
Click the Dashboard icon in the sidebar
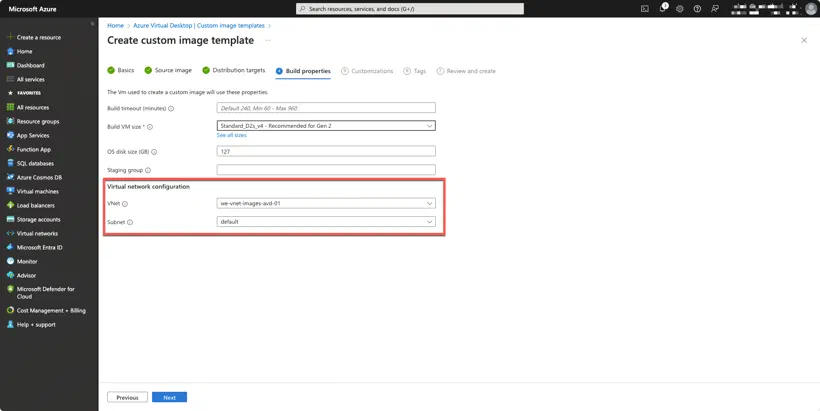[x=10, y=65]
